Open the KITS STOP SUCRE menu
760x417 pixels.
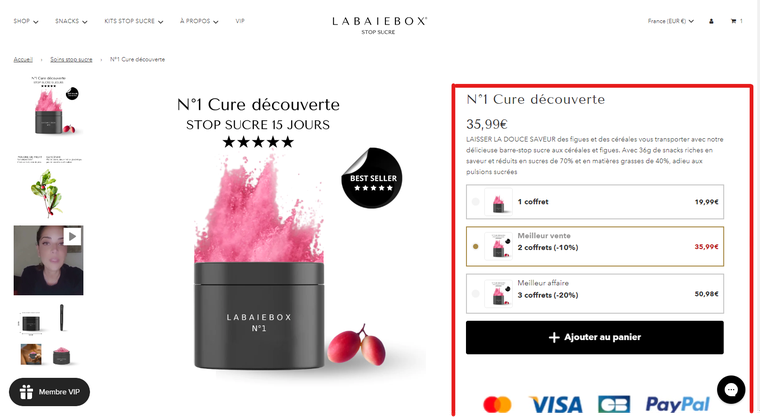click(134, 21)
